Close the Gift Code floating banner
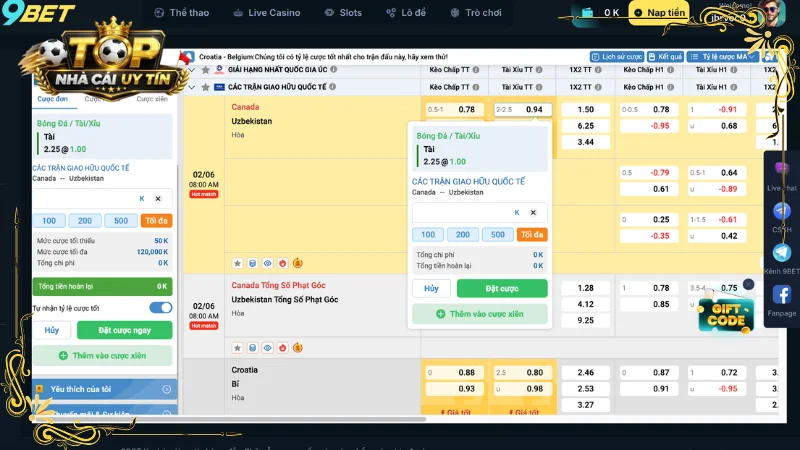The width and height of the screenshot is (800, 450). pos(748,285)
